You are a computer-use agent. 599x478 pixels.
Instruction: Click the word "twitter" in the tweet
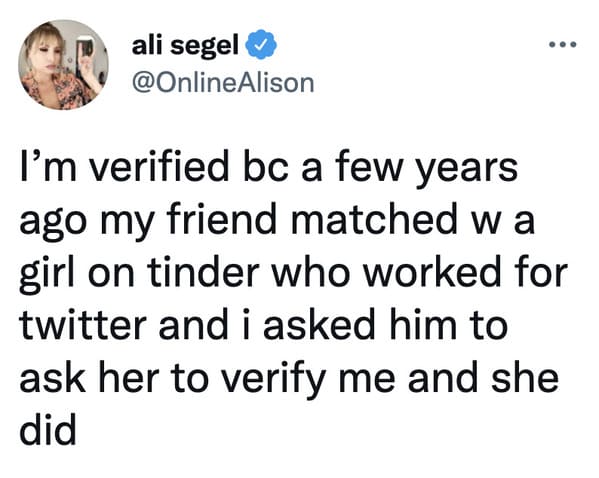click(x=83, y=326)
